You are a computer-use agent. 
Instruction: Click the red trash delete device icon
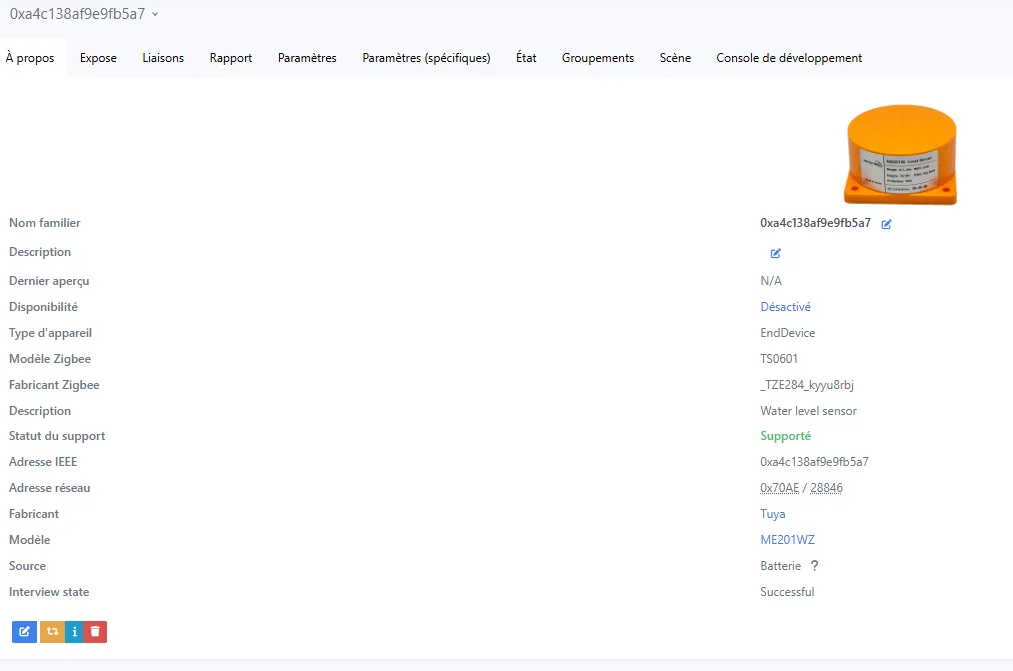tap(95, 632)
